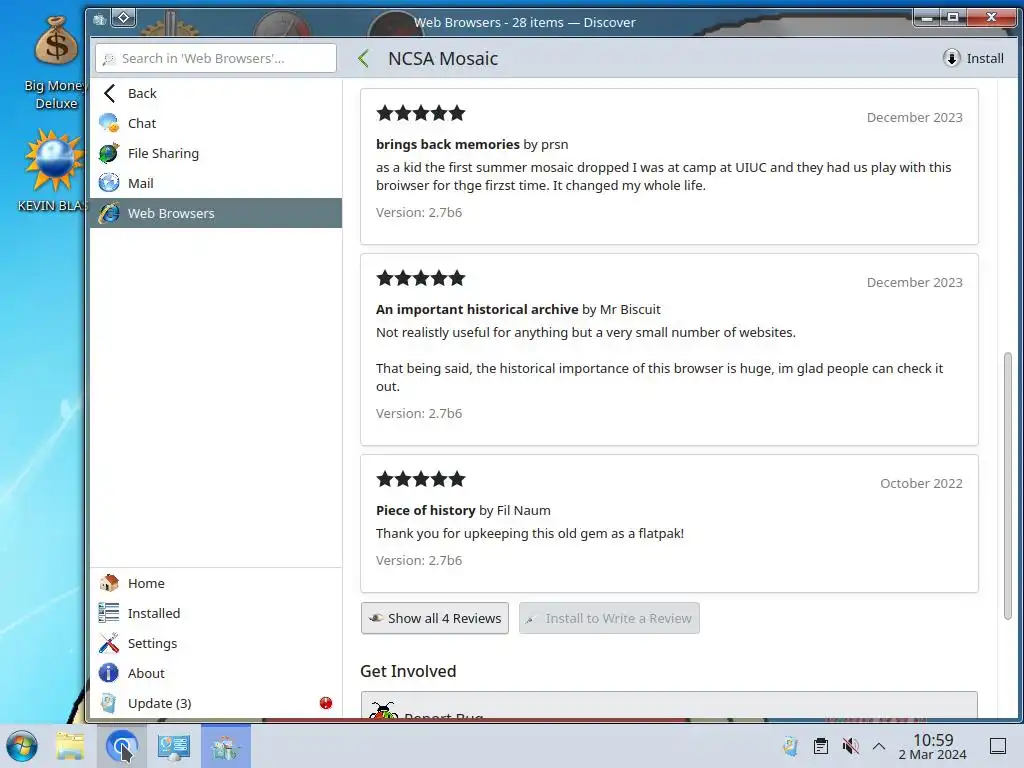Click the Settings tools icon

[x=109, y=643]
